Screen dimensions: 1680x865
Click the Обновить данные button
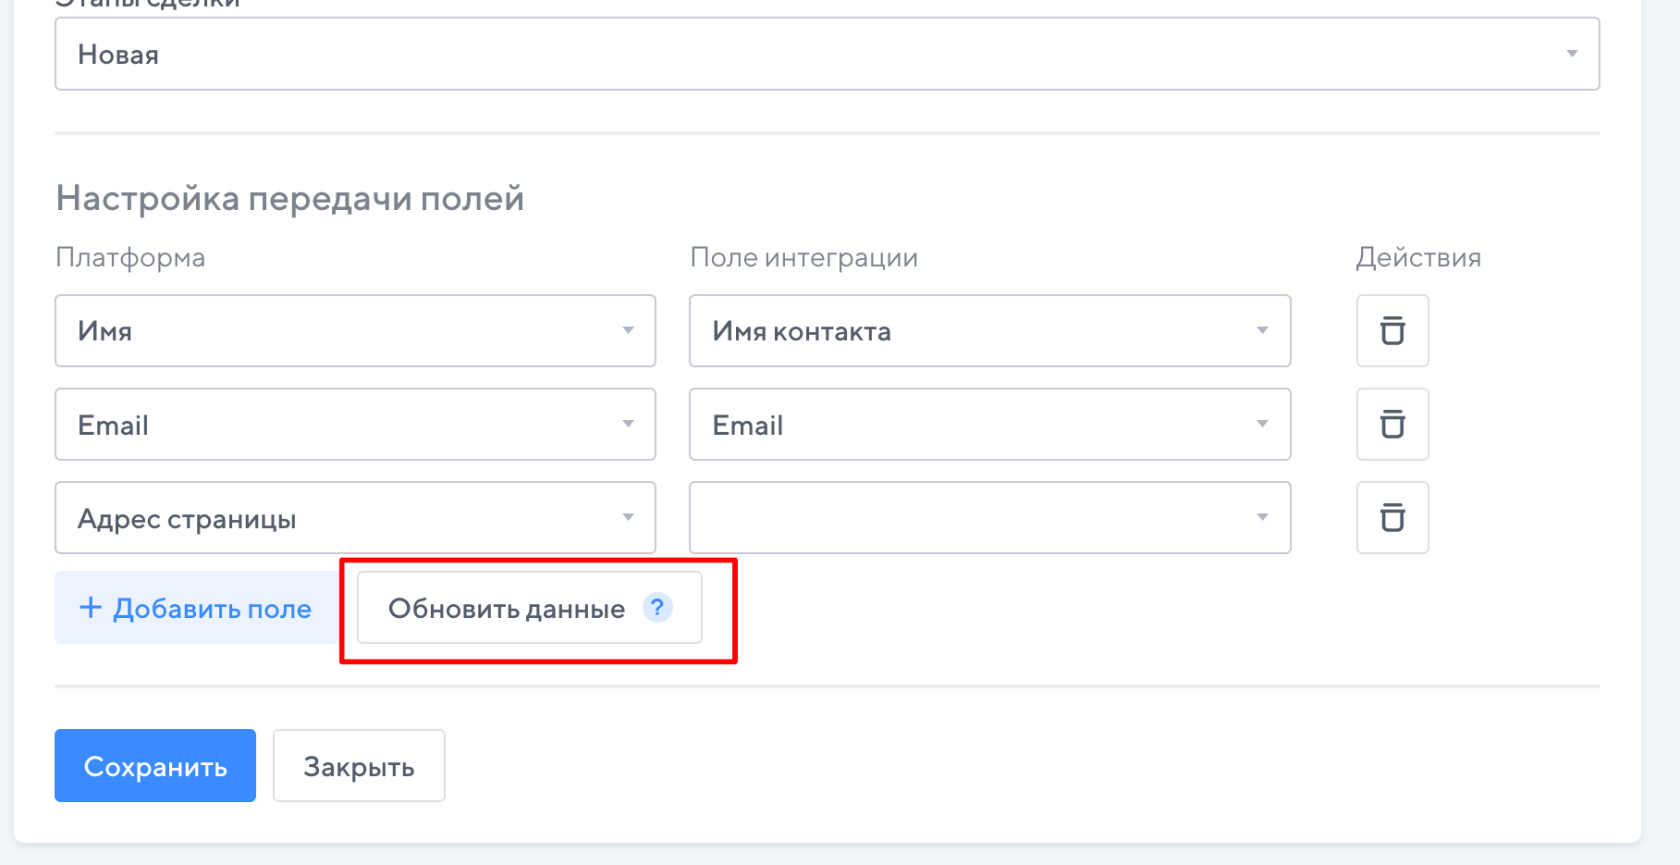506,608
